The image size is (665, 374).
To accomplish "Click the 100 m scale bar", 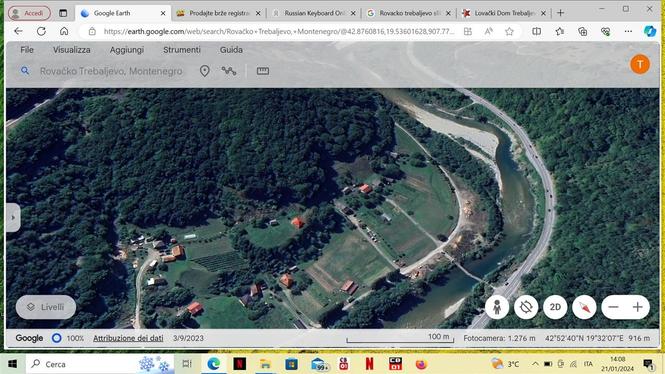I will coord(400,338).
